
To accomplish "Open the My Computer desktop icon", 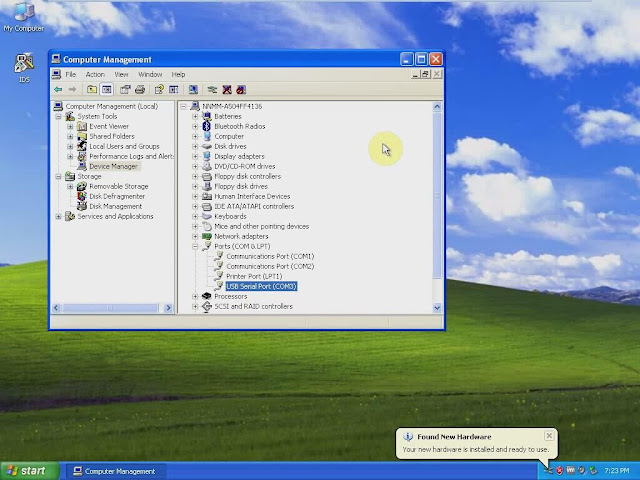I will 24,16.
